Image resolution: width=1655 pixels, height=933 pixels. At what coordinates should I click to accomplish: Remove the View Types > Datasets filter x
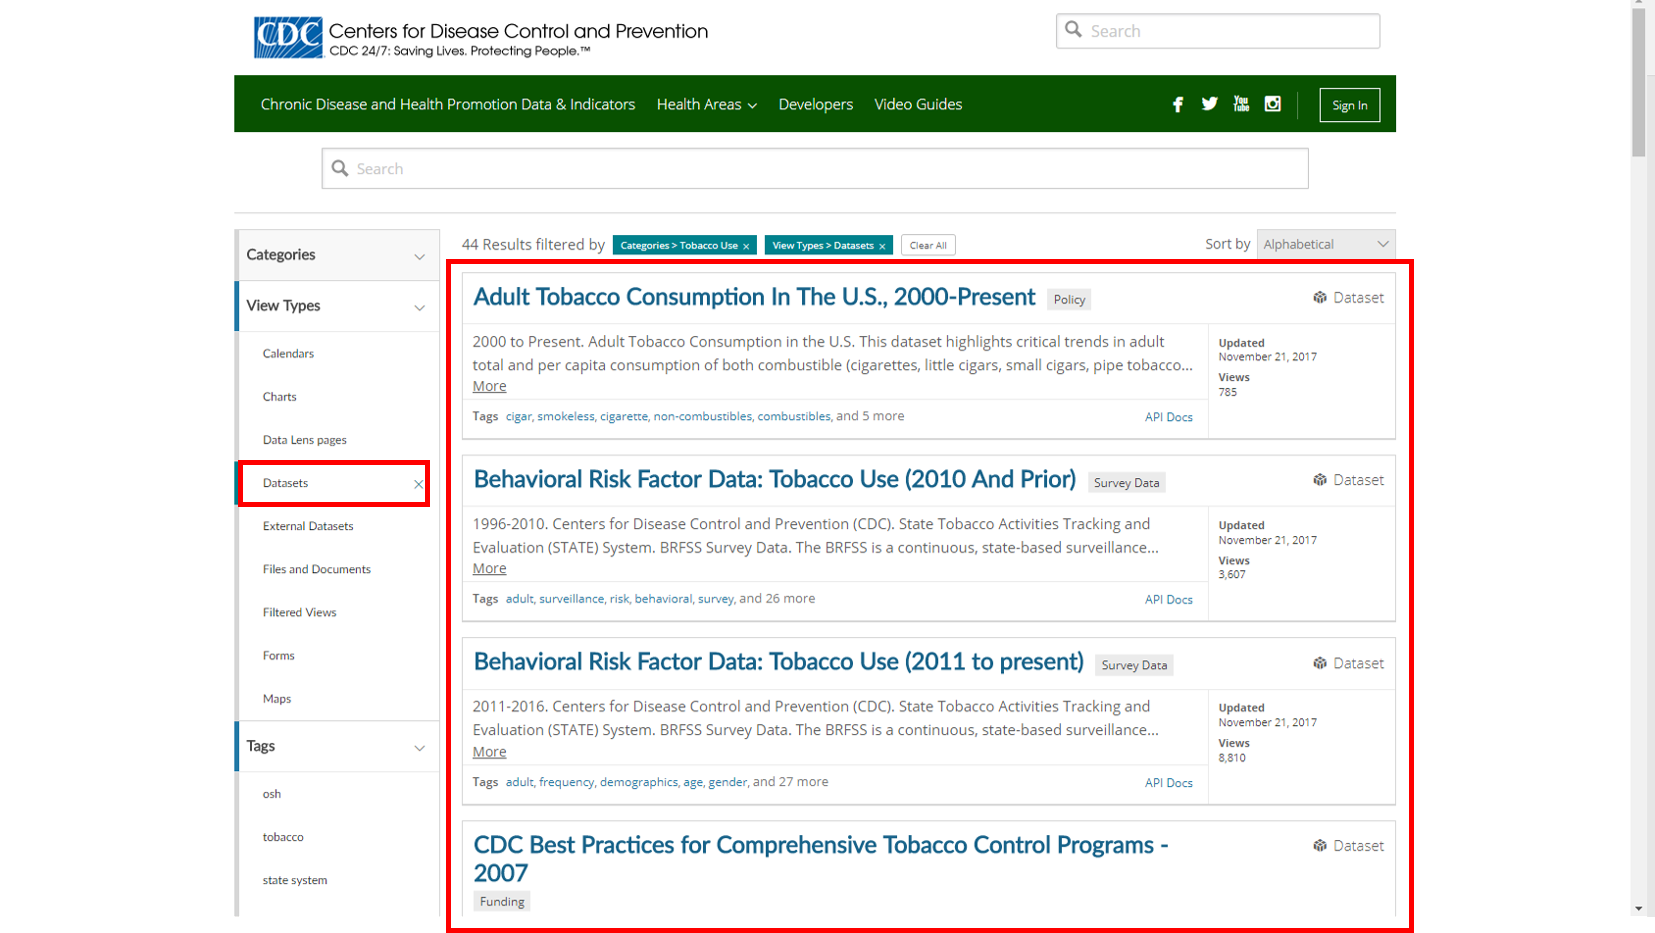882,246
